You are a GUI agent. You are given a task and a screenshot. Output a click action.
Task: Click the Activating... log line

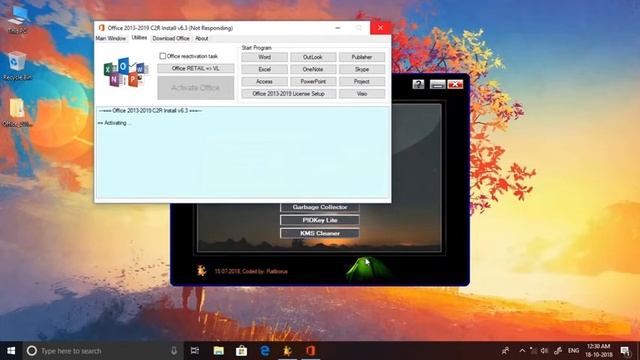[x=115, y=123]
